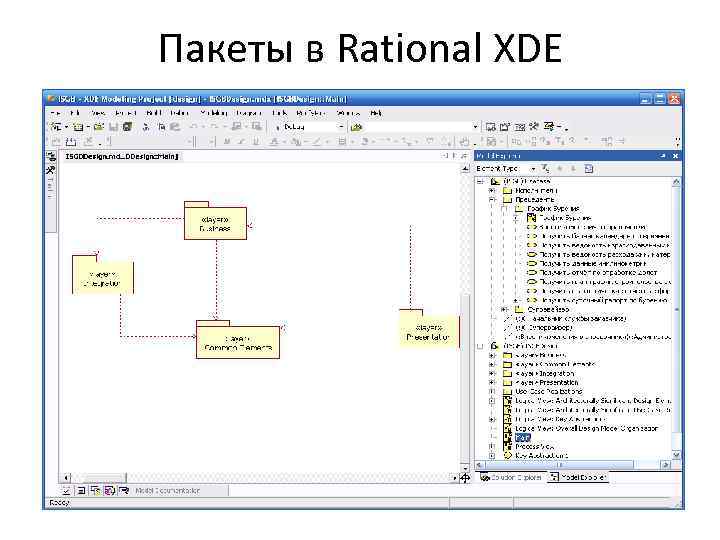
Task: Open the Debug configuration dropdown
Action: 341,127
